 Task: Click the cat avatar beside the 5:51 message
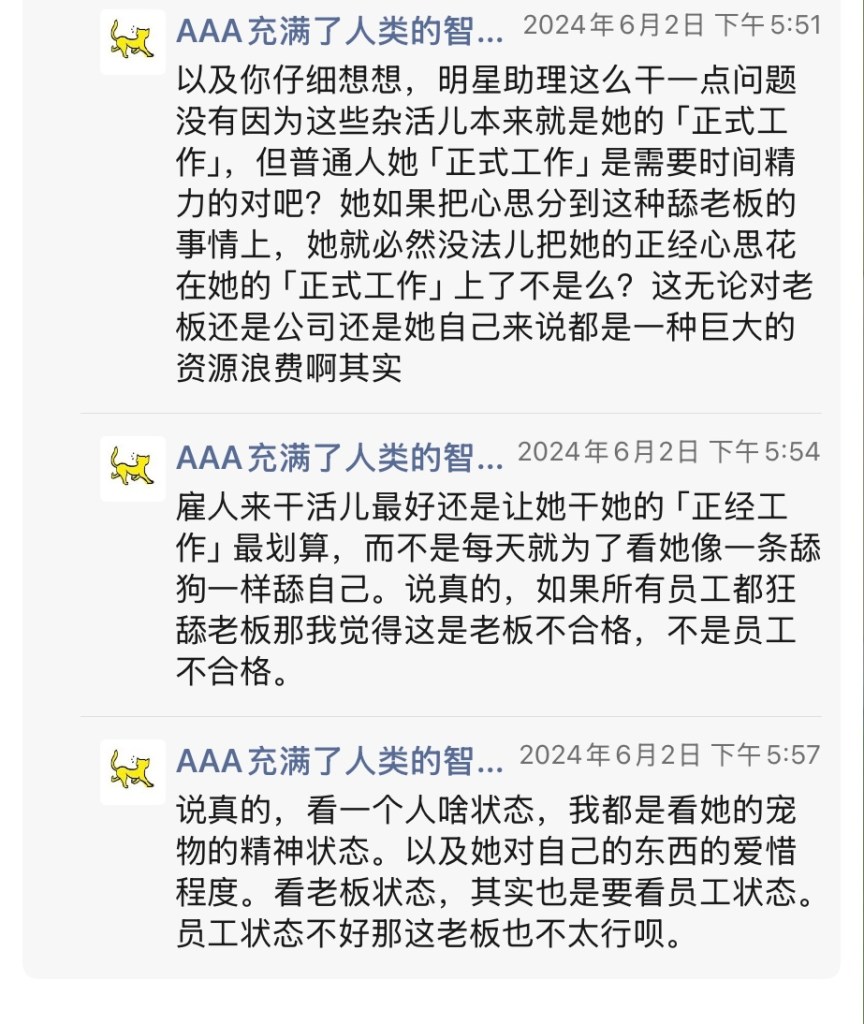[x=133, y=41]
